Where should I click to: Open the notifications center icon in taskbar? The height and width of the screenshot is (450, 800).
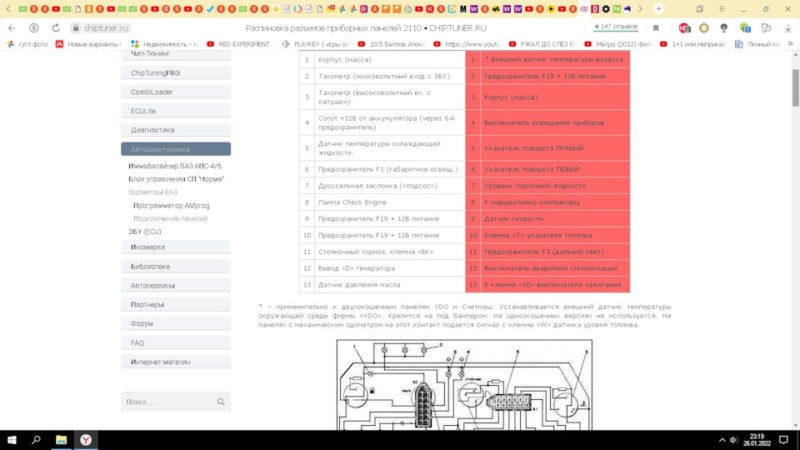click(784, 440)
